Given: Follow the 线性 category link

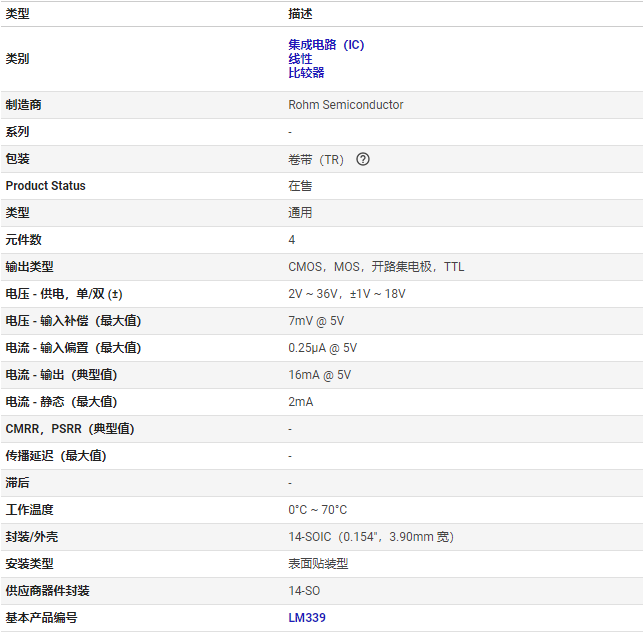Looking at the screenshot, I should tap(300, 59).
